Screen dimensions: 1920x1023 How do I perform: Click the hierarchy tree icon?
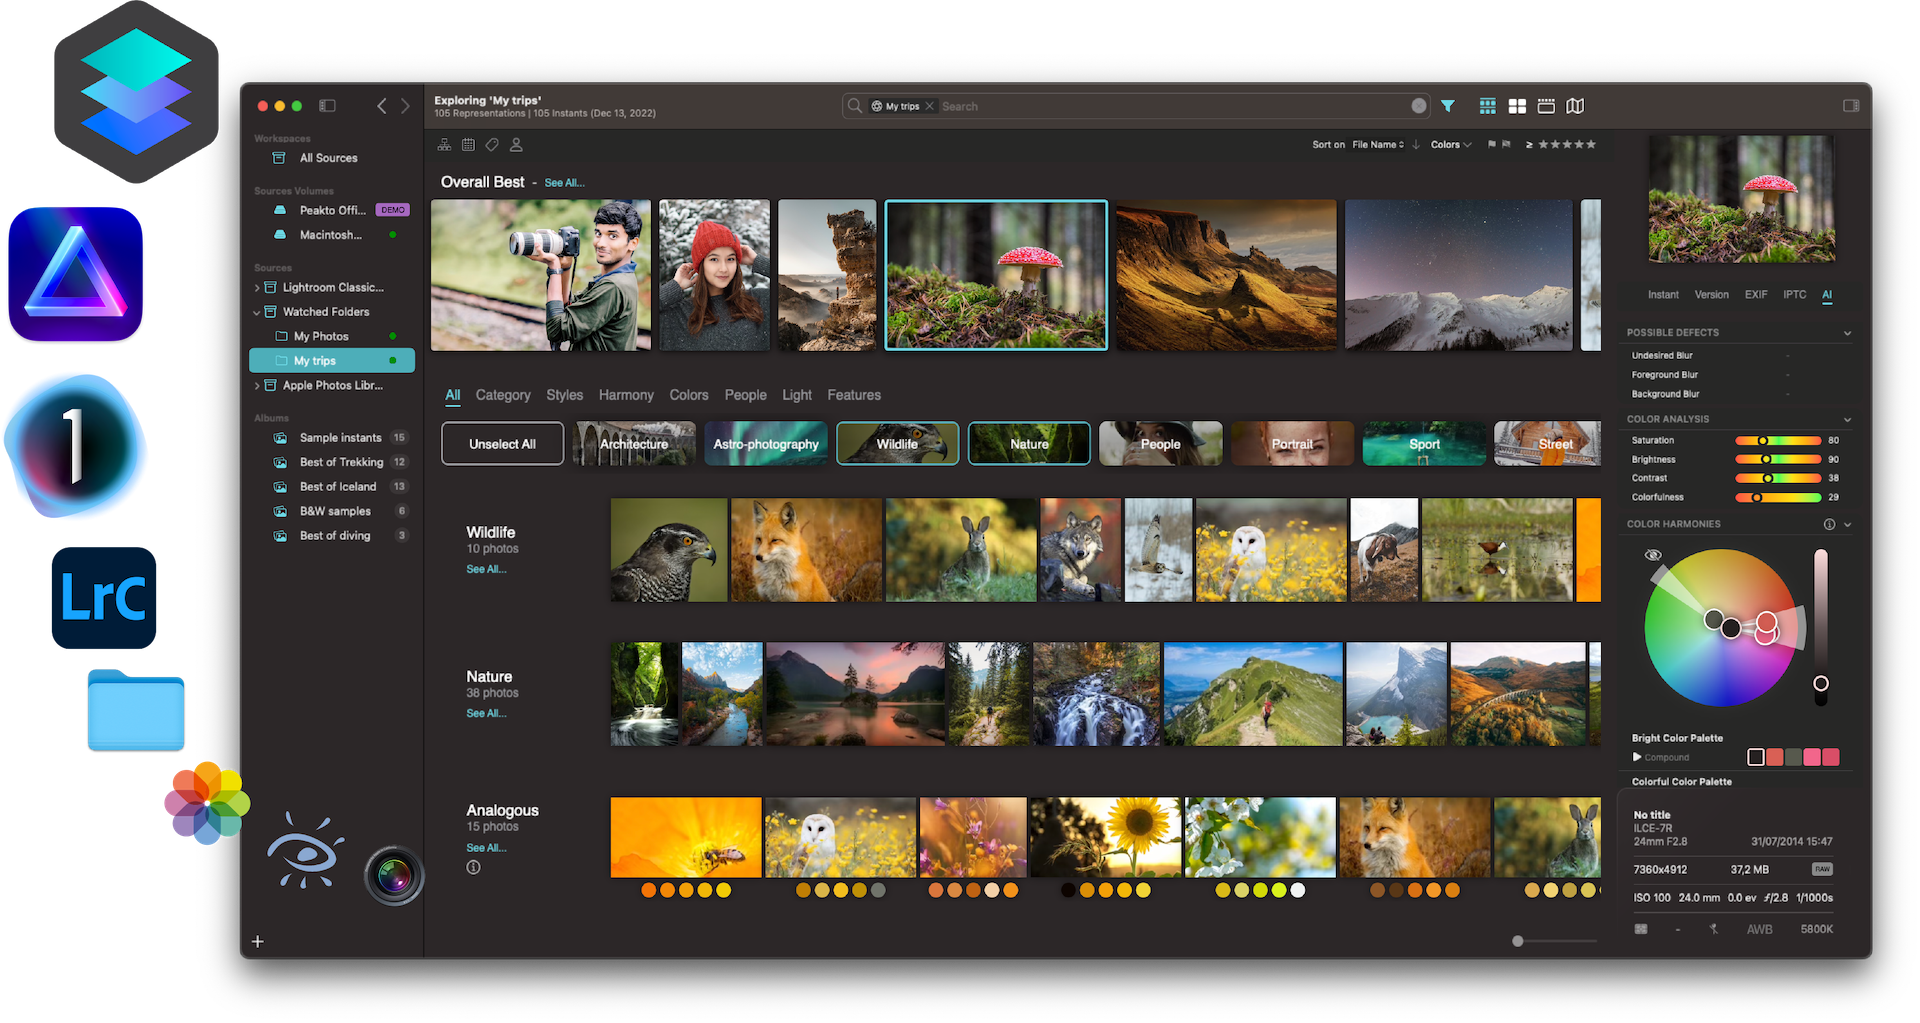coord(444,145)
